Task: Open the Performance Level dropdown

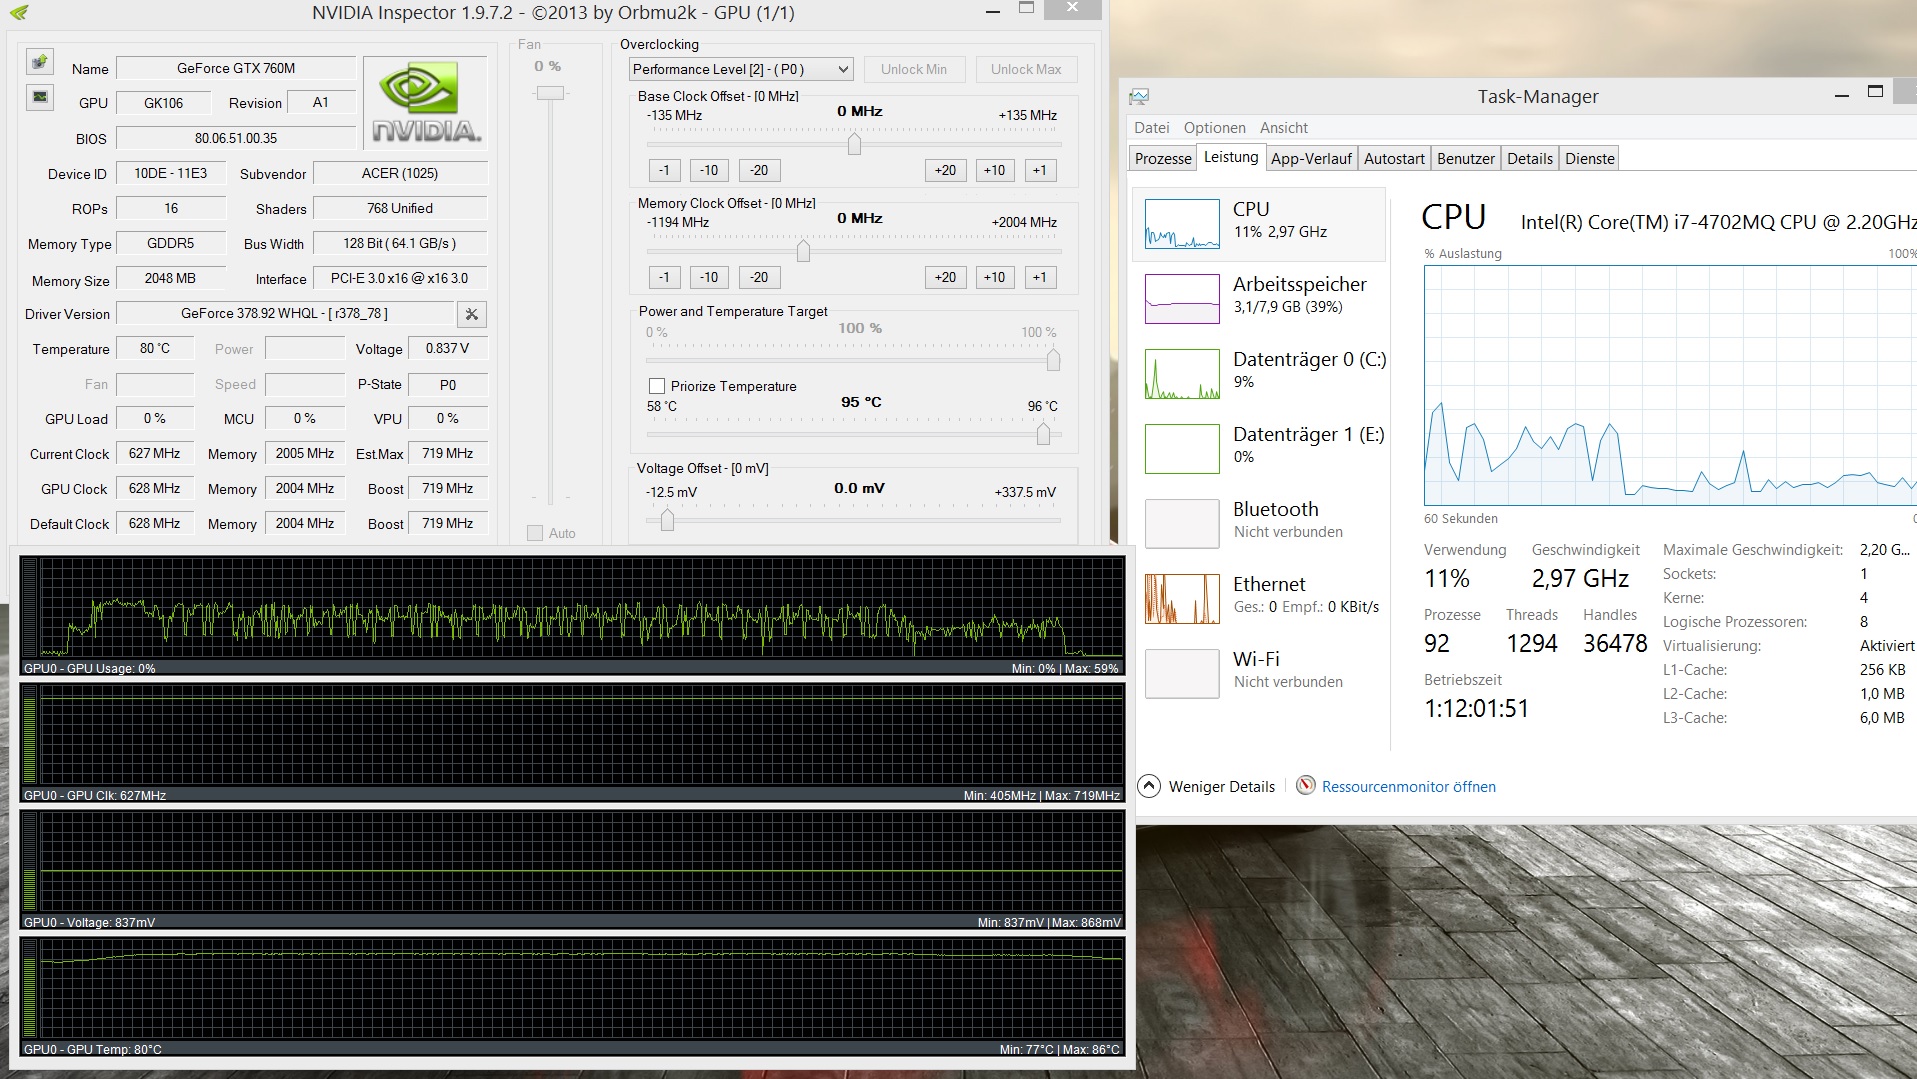Action: coord(741,69)
